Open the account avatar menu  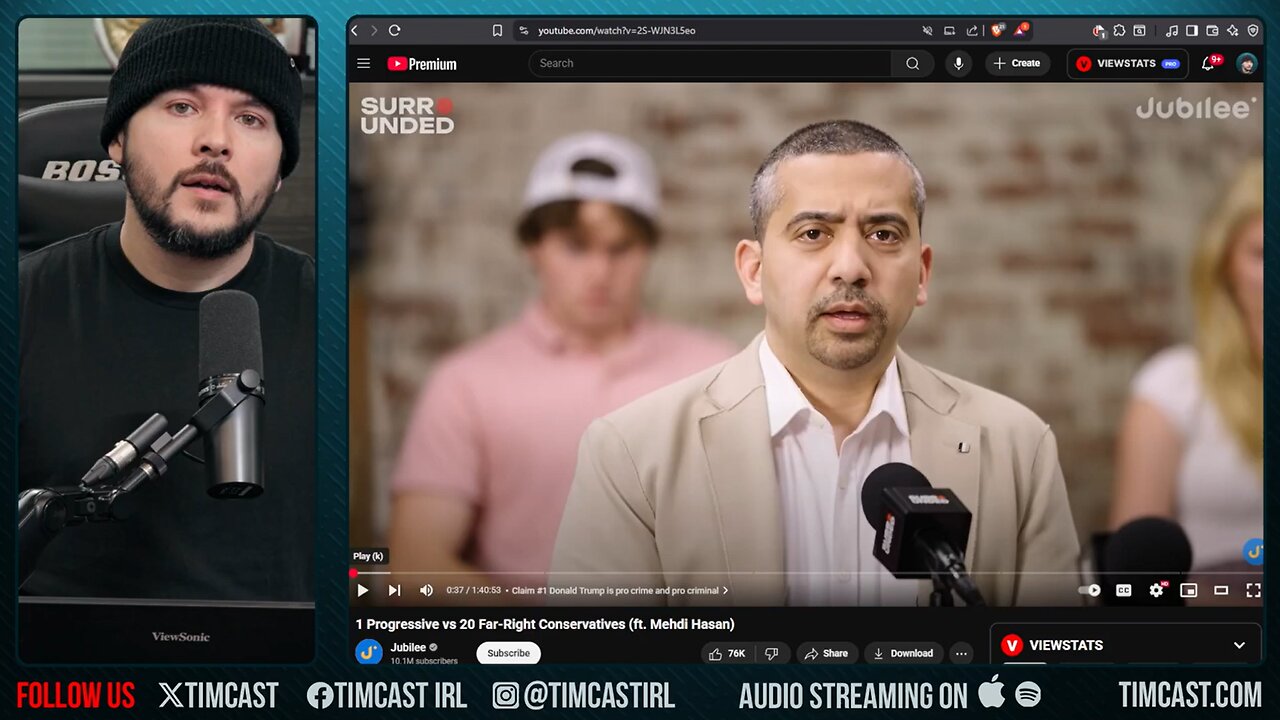[1247, 63]
